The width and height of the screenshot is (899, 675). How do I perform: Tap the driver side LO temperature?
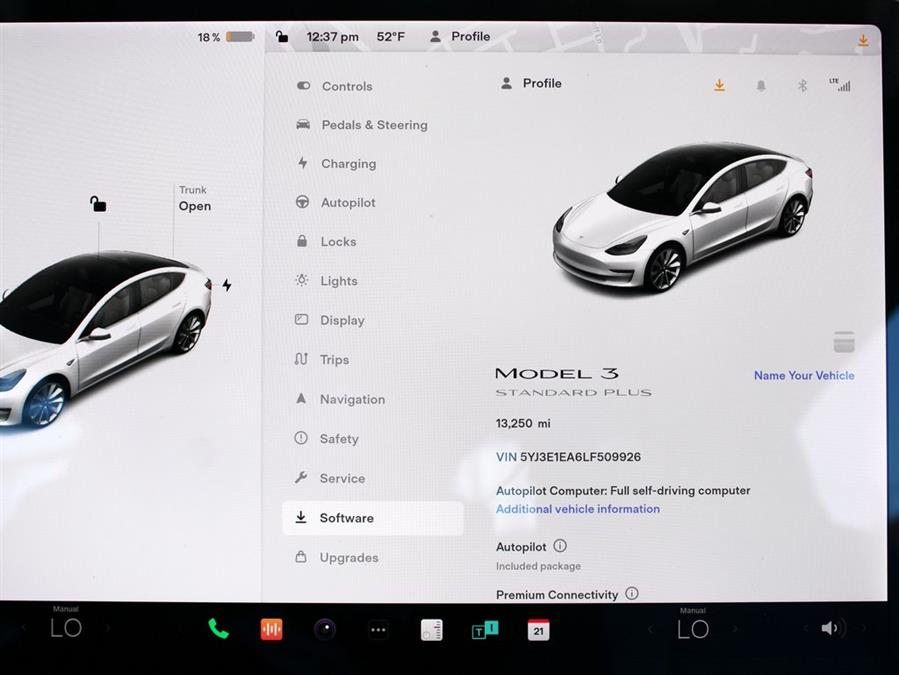66,629
